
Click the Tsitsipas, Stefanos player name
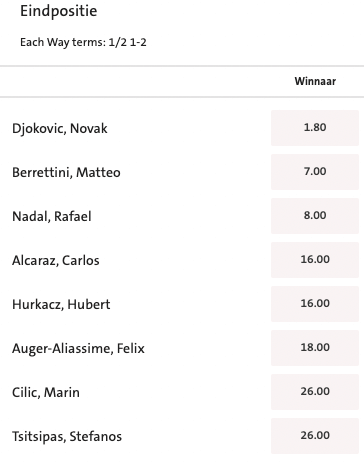tap(67, 437)
